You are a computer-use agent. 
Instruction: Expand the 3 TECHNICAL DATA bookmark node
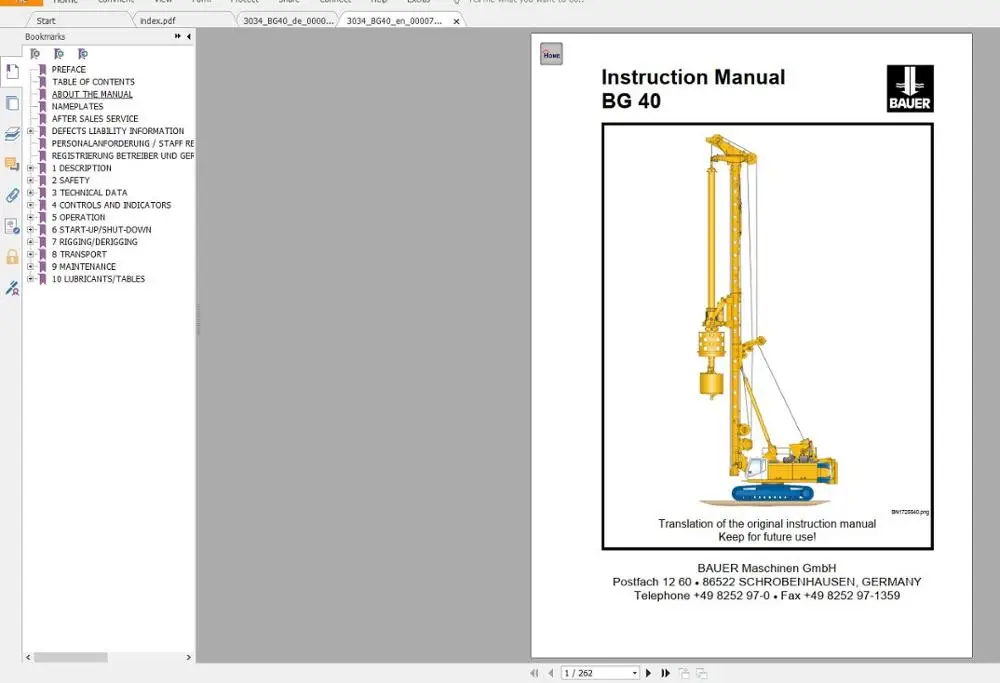click(31, 193)
